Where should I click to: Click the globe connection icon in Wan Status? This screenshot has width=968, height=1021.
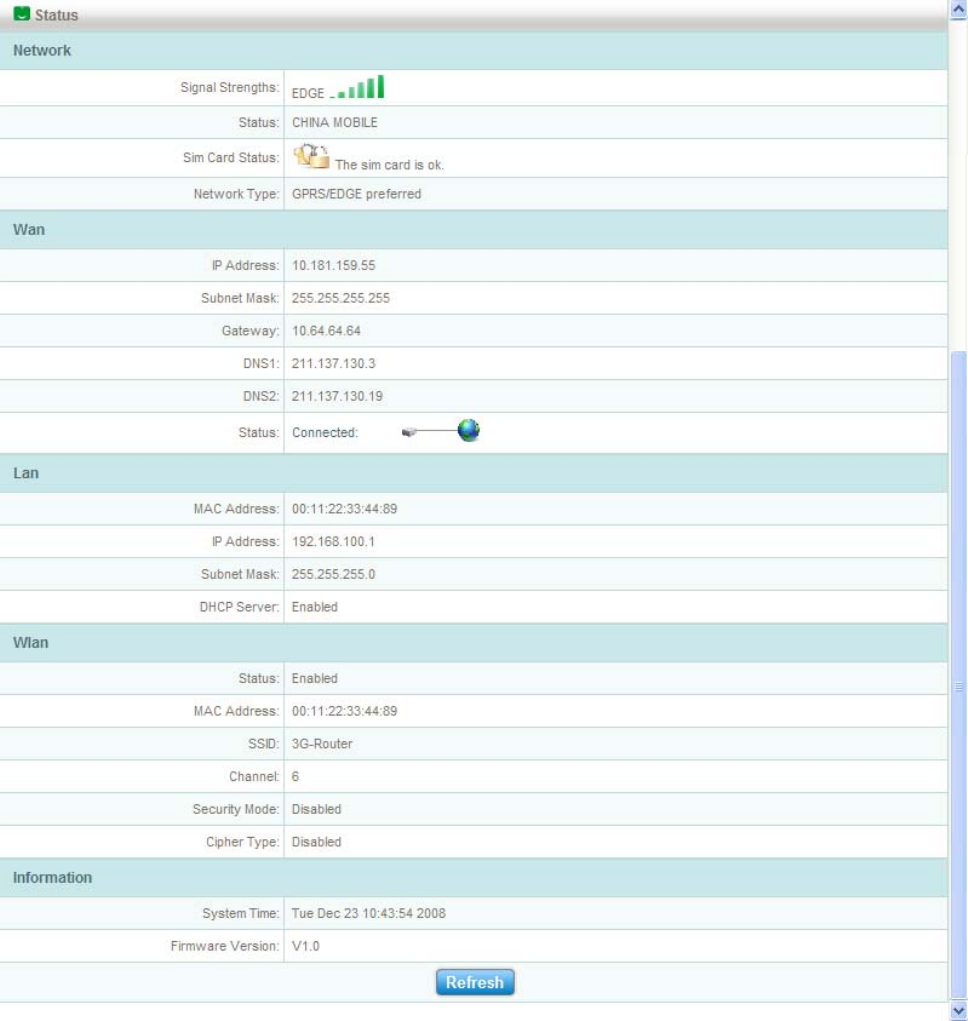click(x=468, y=430)
